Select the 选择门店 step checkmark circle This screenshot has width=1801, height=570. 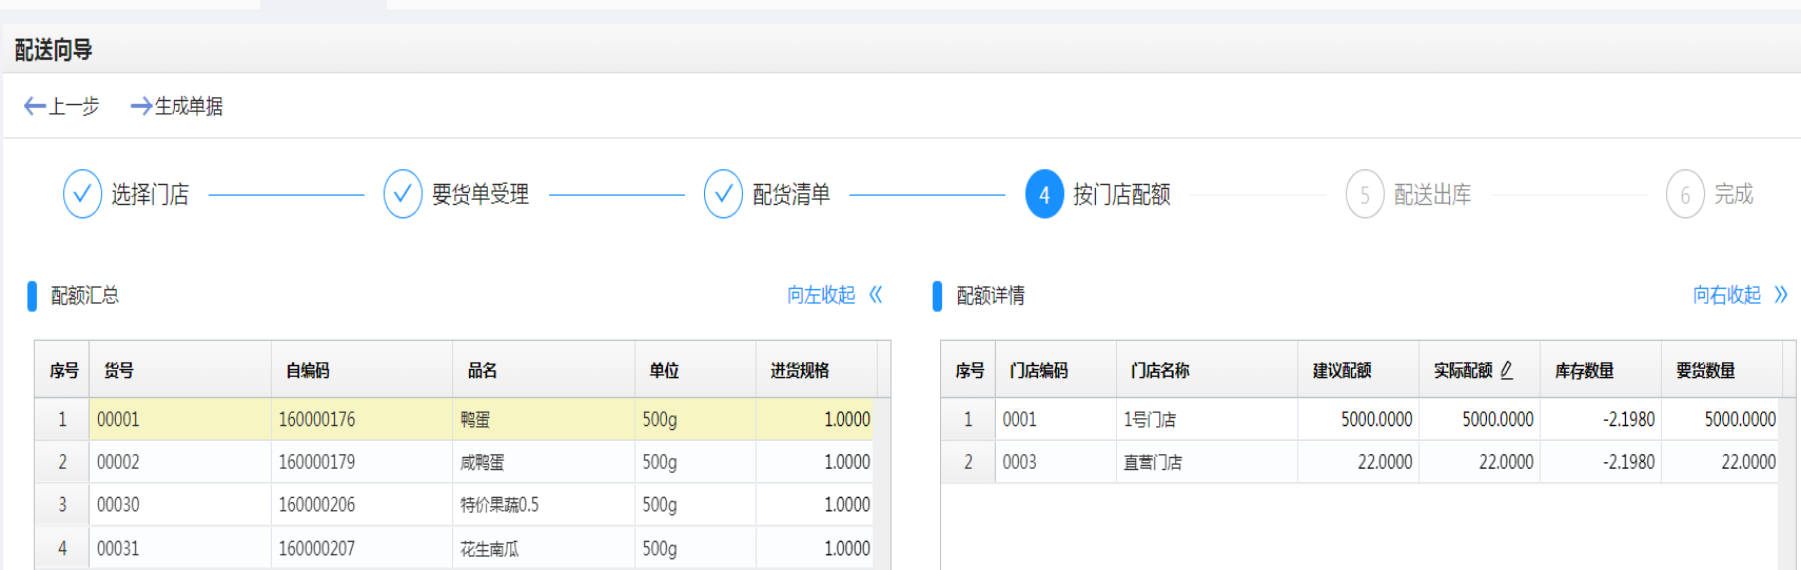[82, 194]
